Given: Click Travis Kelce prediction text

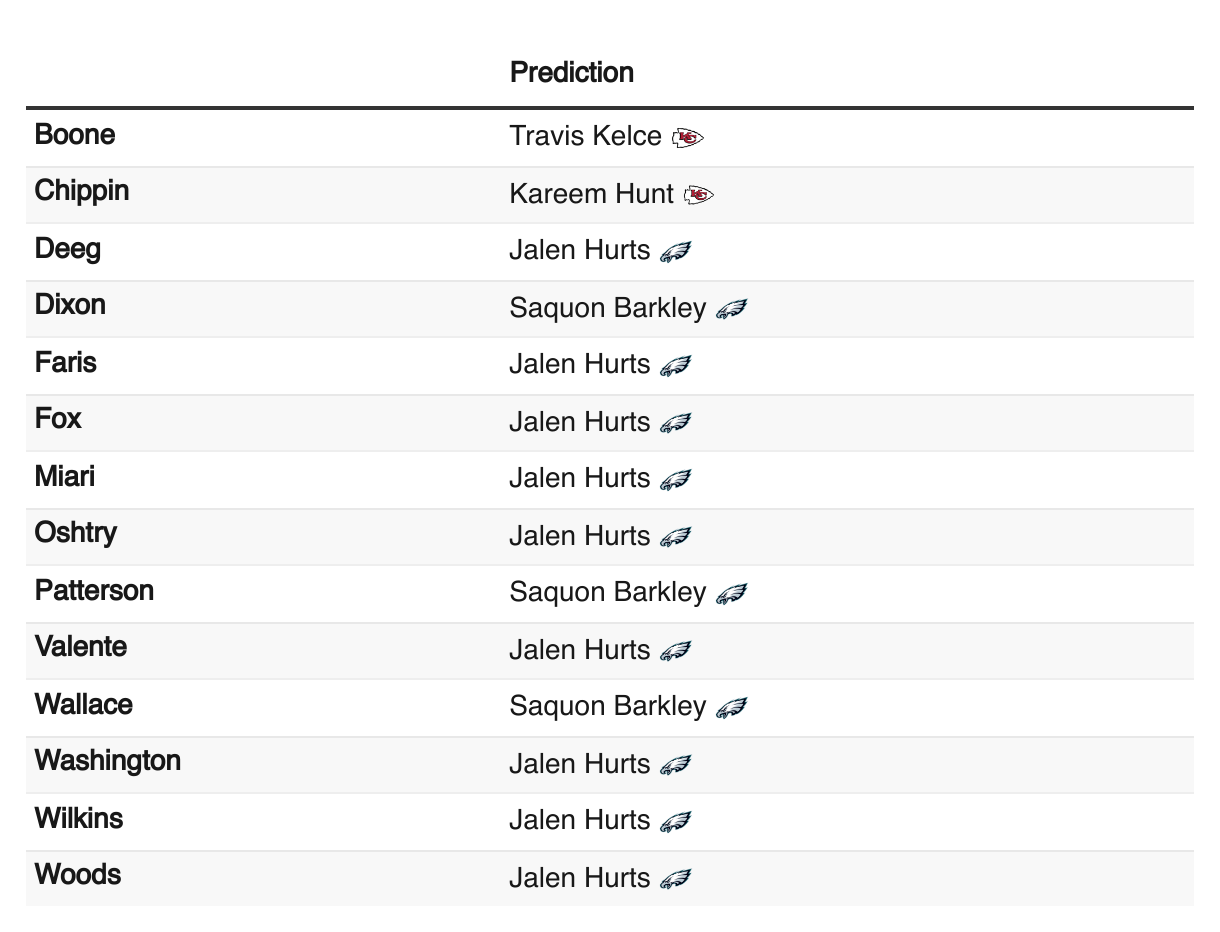Looking at the screenshot, I should (x=585, y=136).
